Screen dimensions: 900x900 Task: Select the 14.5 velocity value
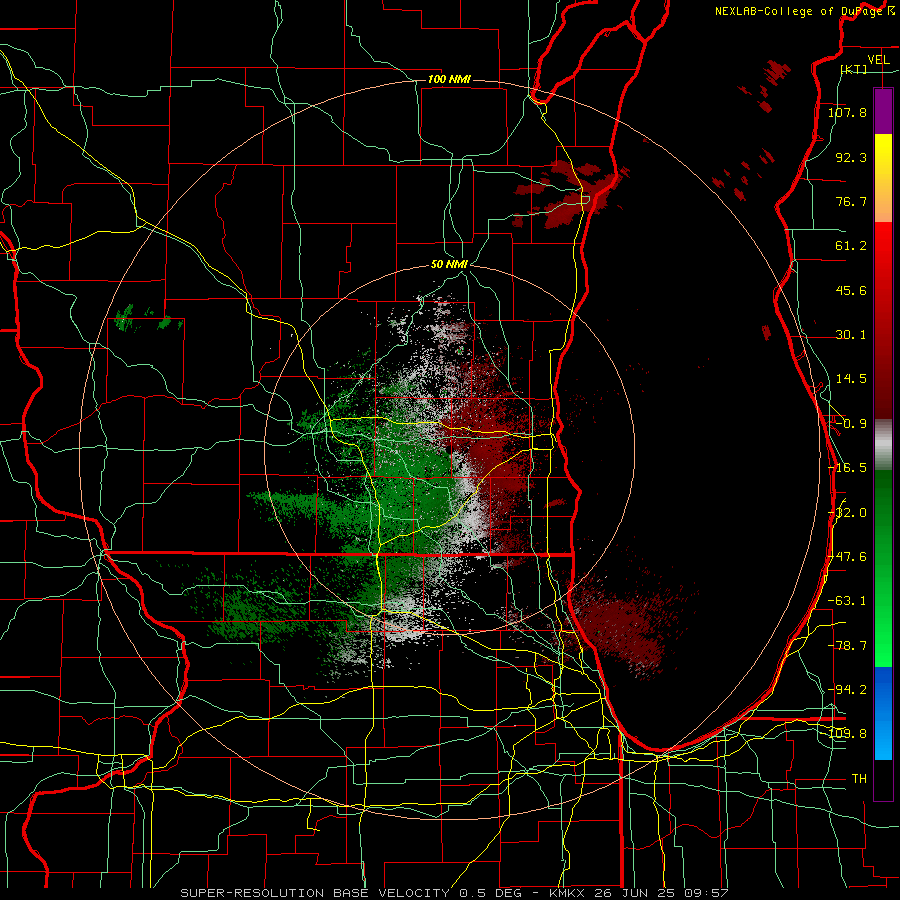851,379
